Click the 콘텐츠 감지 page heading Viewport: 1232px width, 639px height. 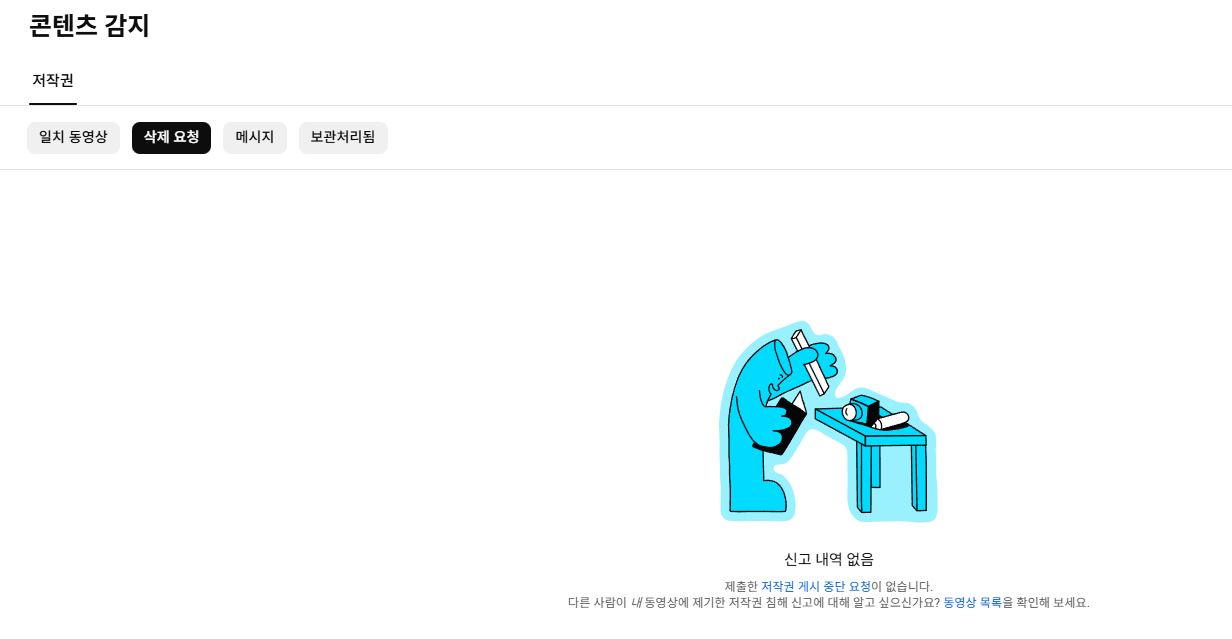[x=89, y=26]
